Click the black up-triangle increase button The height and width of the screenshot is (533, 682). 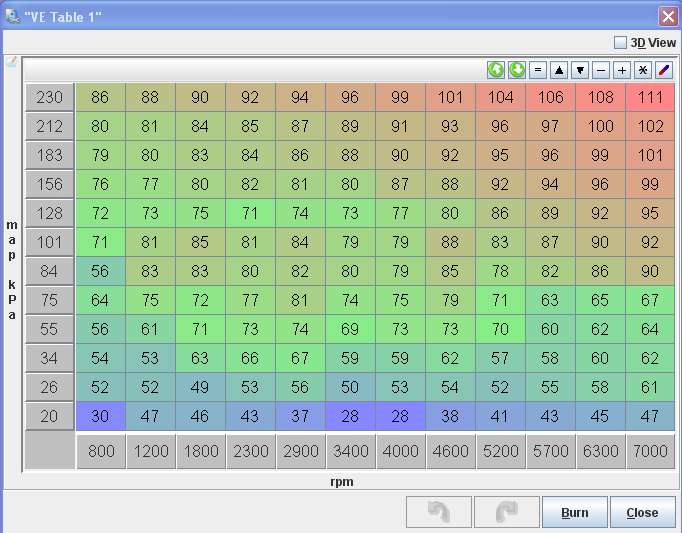[559, 70]
